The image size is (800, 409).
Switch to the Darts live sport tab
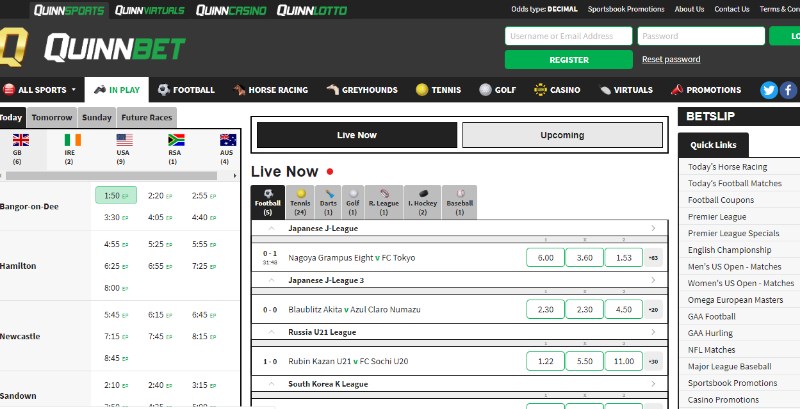[x=328, y=202]
